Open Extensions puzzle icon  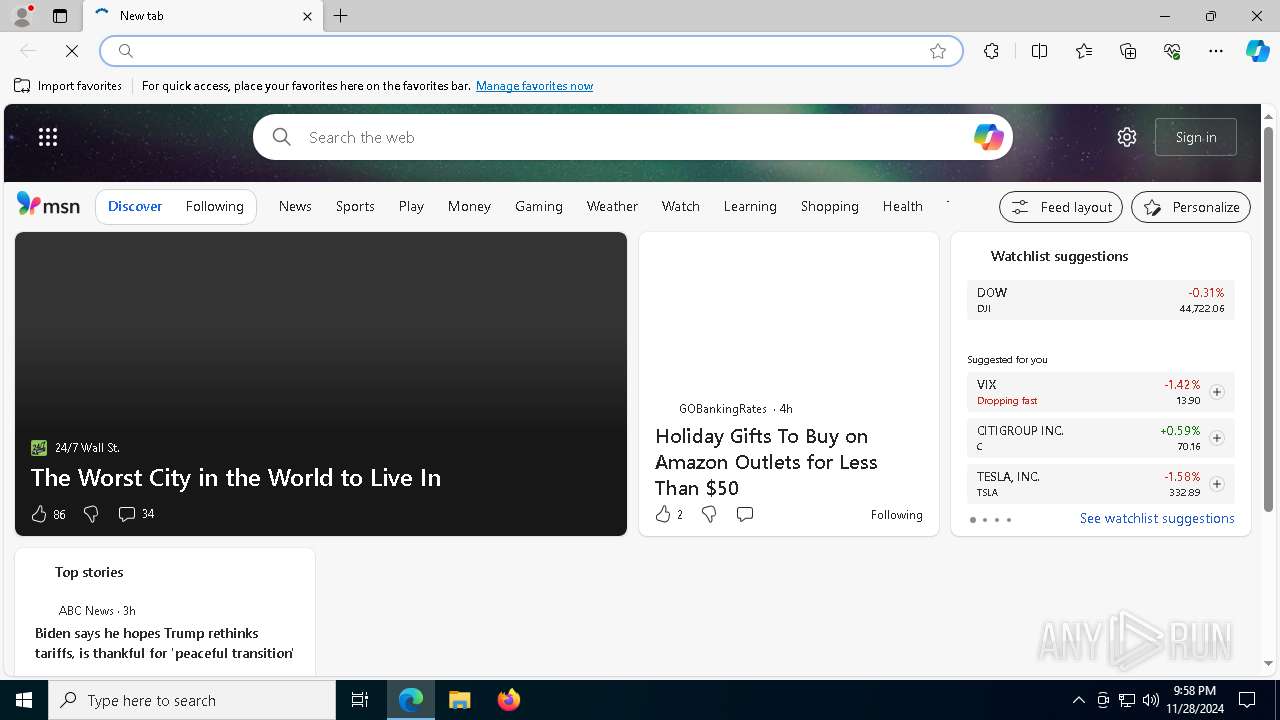(x=991, y=51)
